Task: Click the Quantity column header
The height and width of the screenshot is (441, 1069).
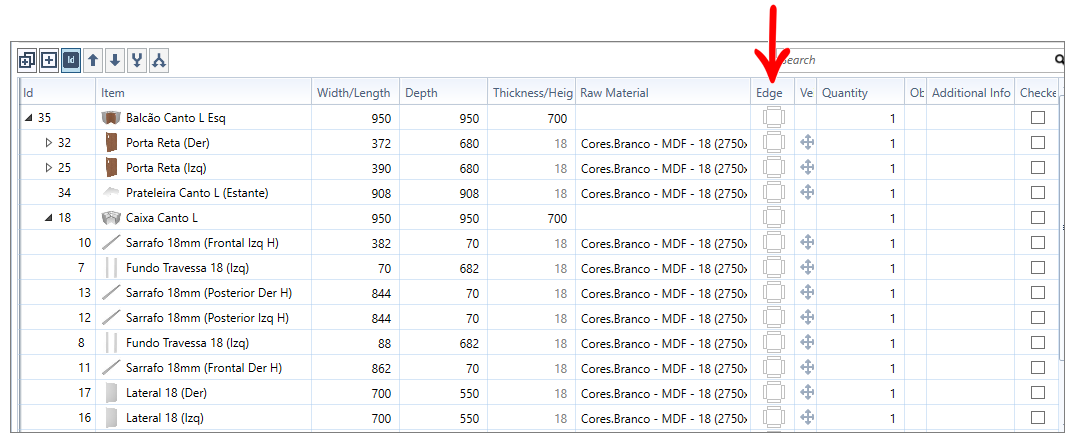Action: 860,93
